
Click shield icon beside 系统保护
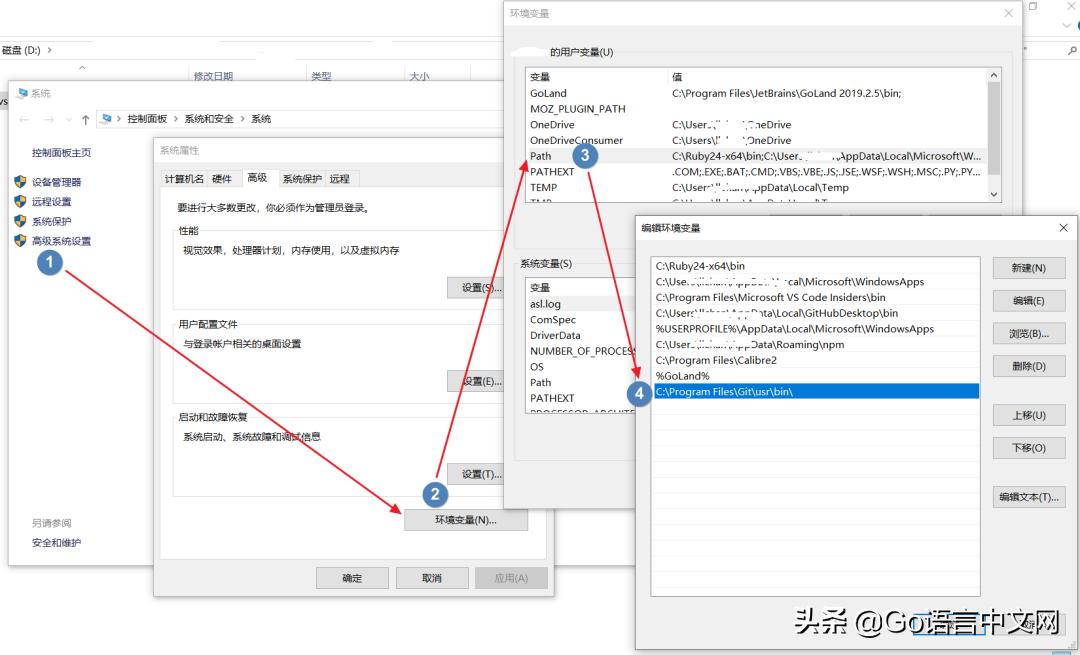[20, 221]
